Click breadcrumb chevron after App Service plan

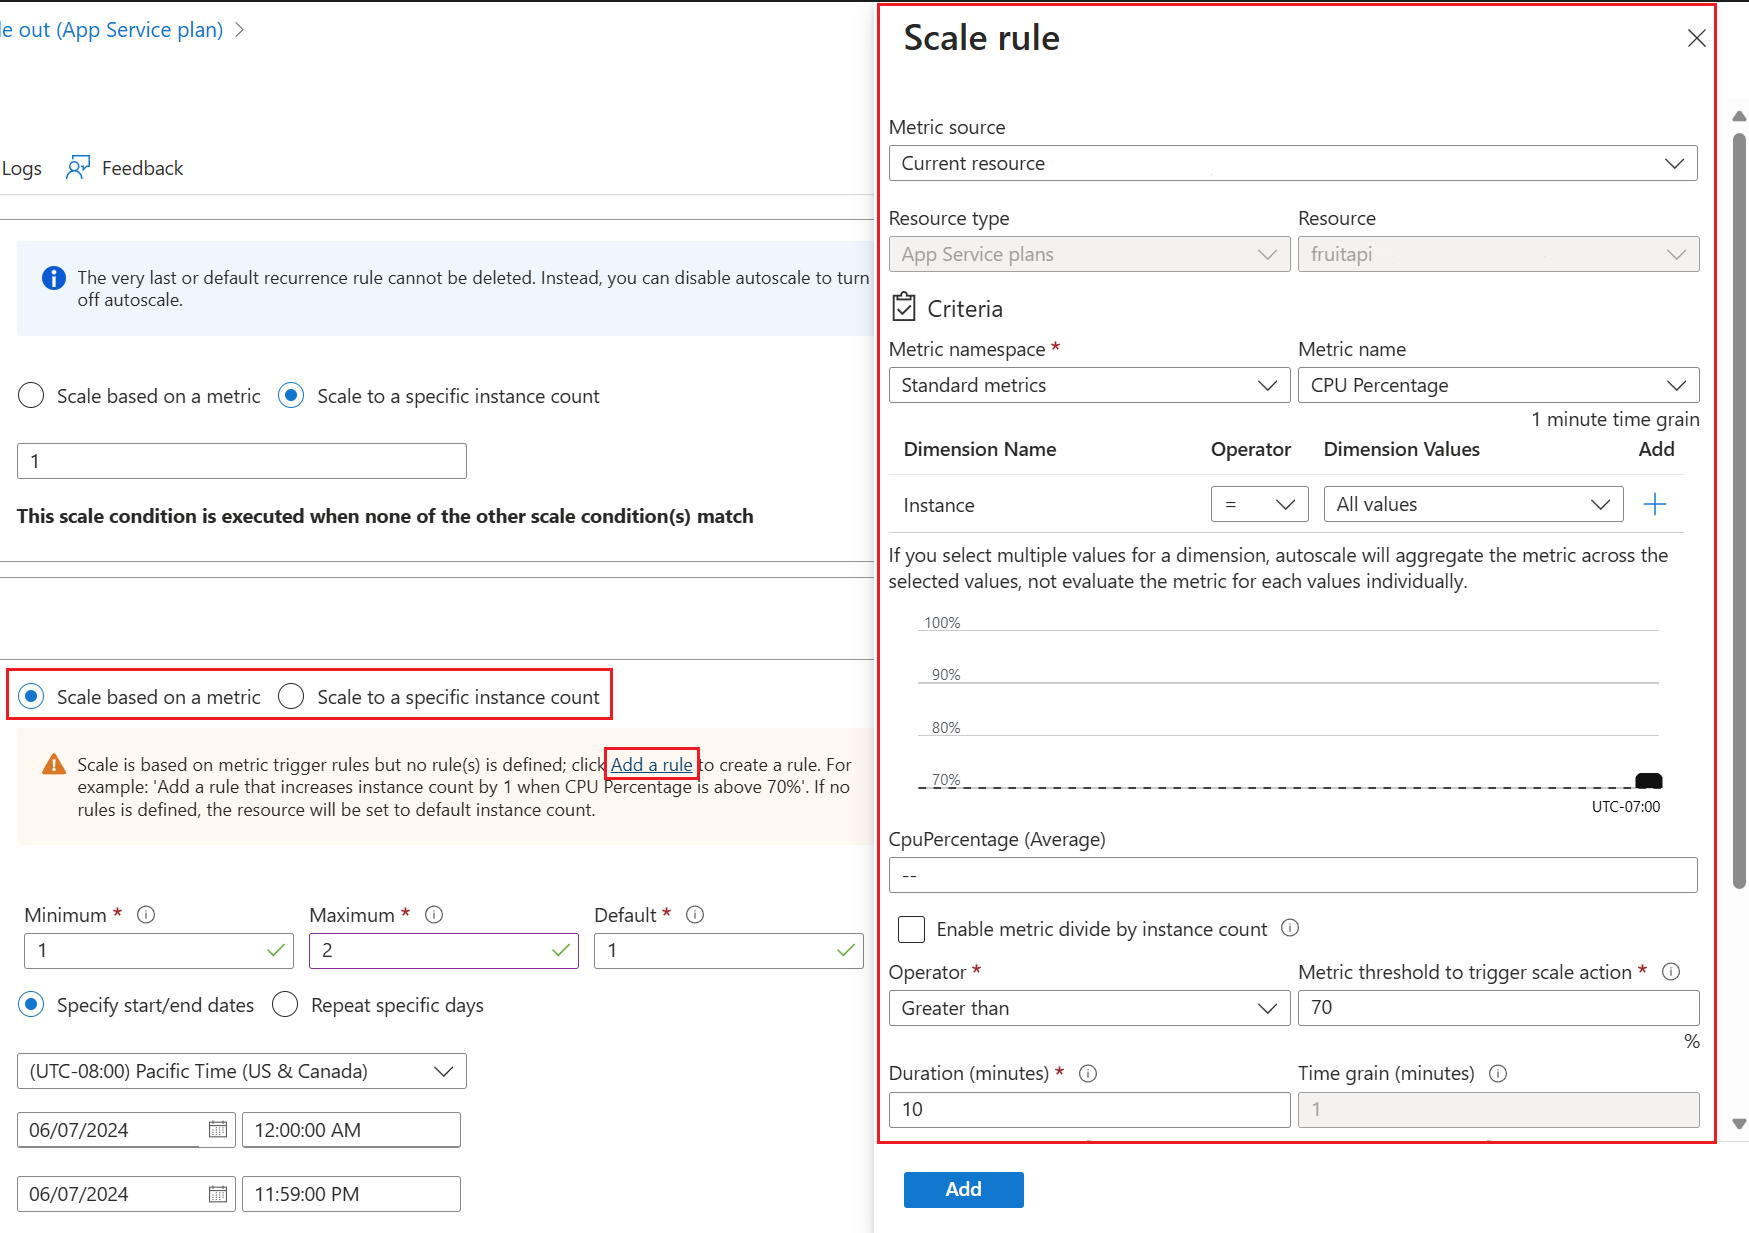pyautogui.click(x=239, y=30)
